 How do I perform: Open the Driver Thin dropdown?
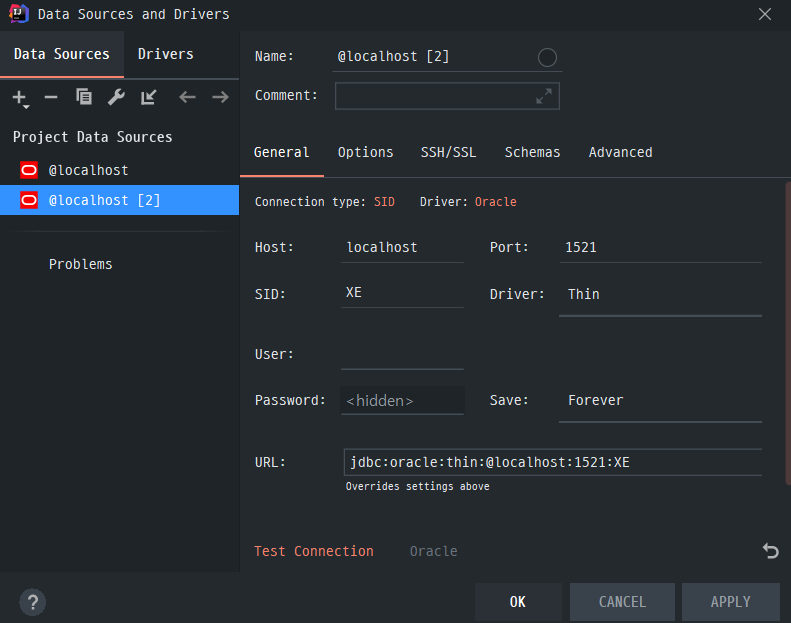coord(660,295)
